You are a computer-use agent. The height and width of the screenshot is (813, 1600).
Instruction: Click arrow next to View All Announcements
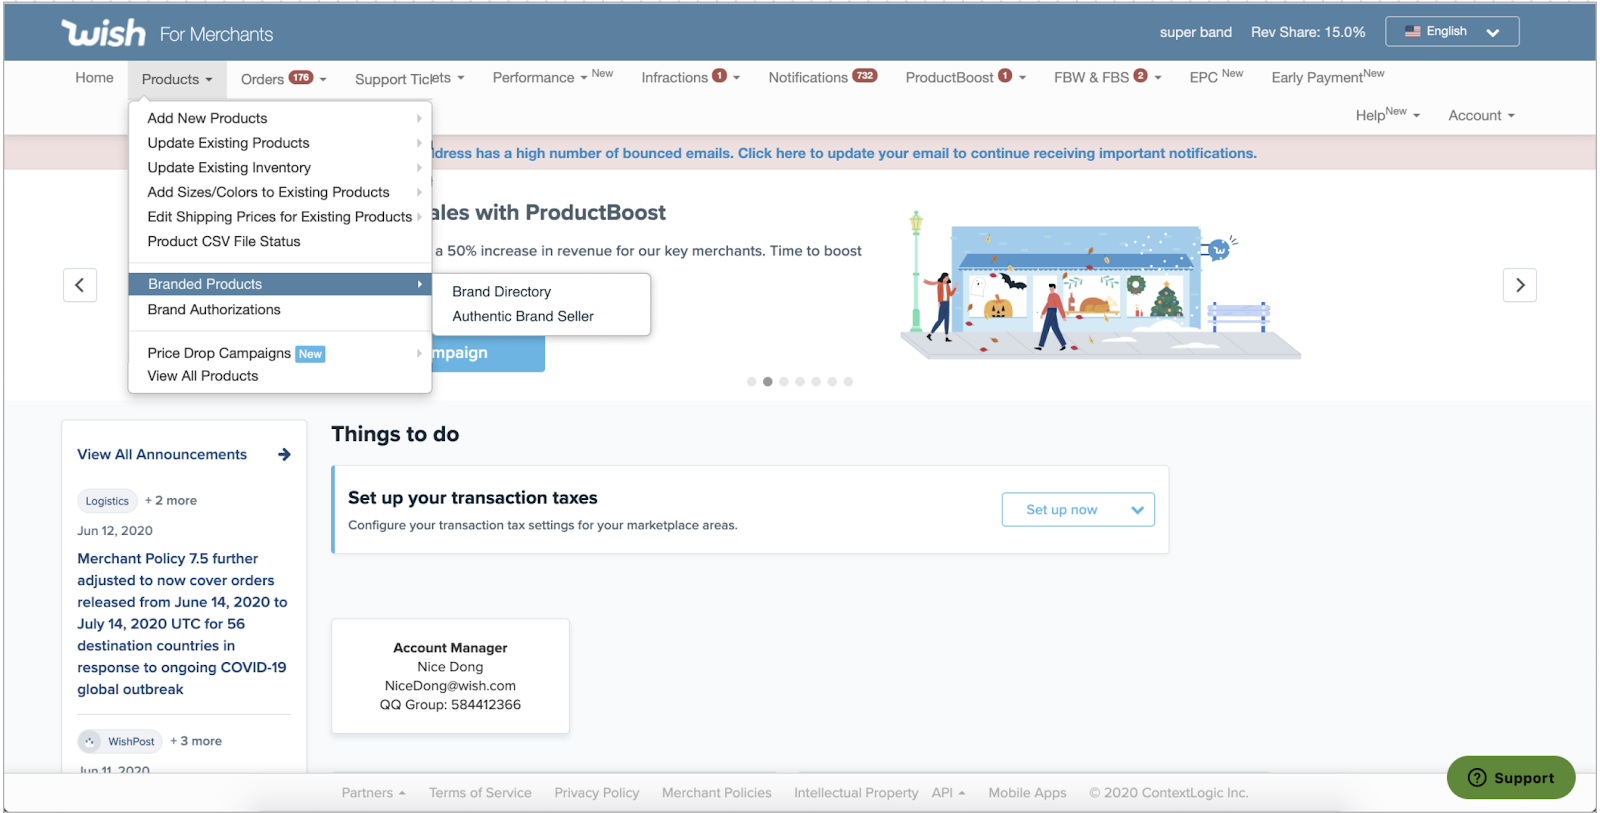point(285,455)
